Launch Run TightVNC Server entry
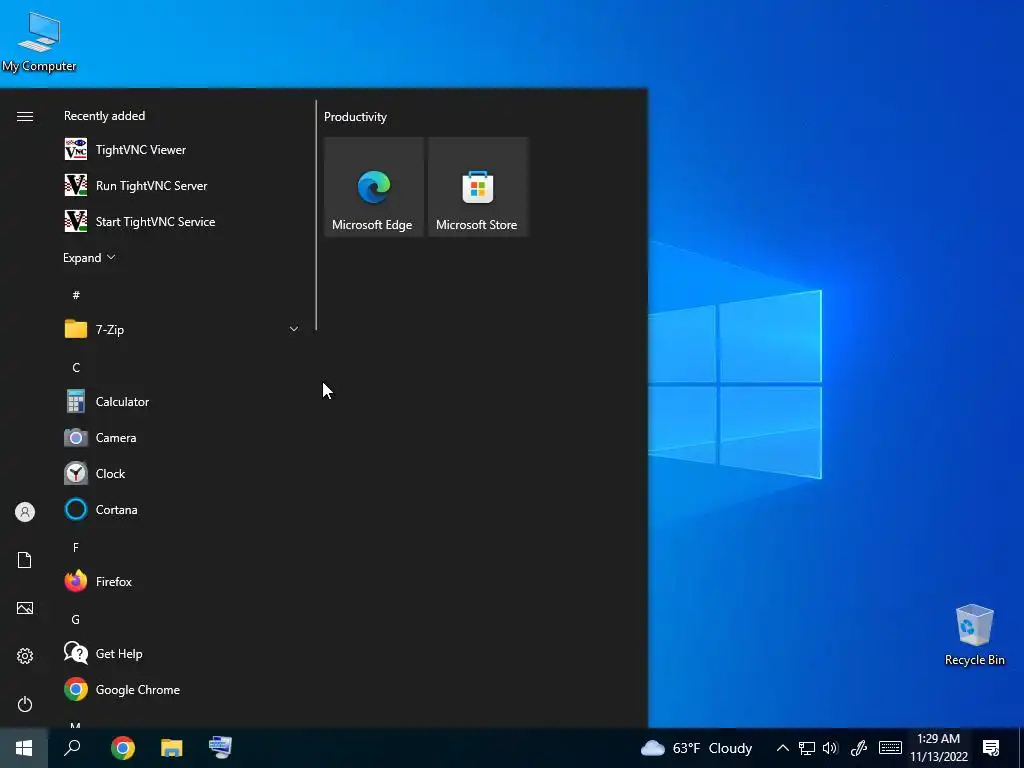 coord(182,185)
